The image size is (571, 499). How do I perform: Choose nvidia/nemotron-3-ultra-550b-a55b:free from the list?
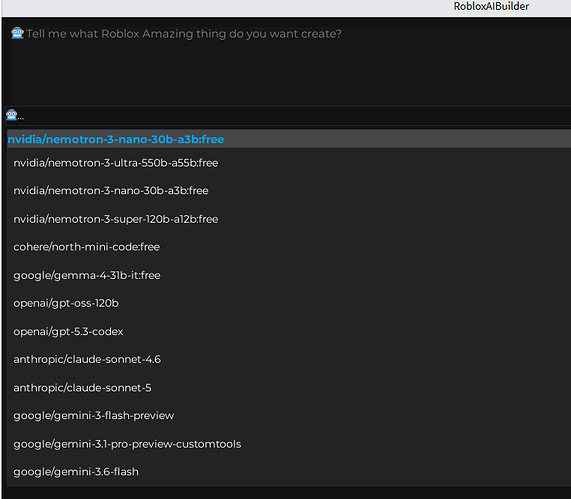289,163
